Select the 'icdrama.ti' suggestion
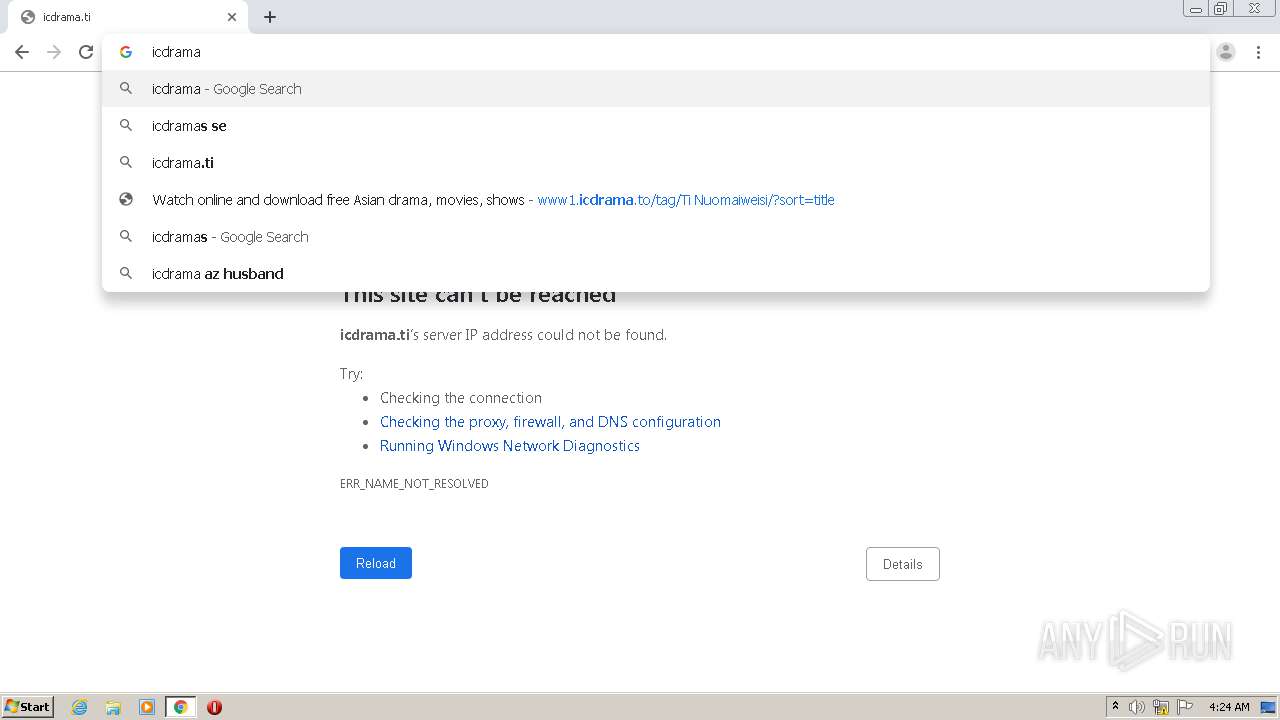 655,163
